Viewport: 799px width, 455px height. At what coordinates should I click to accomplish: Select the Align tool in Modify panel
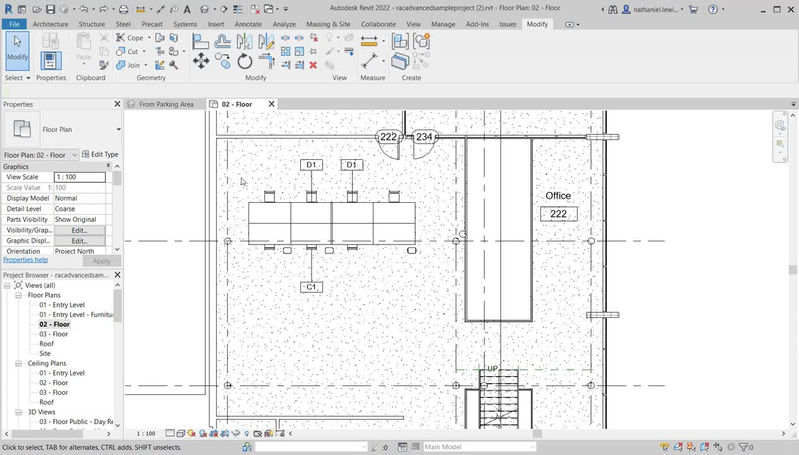(x=201, y=41)
